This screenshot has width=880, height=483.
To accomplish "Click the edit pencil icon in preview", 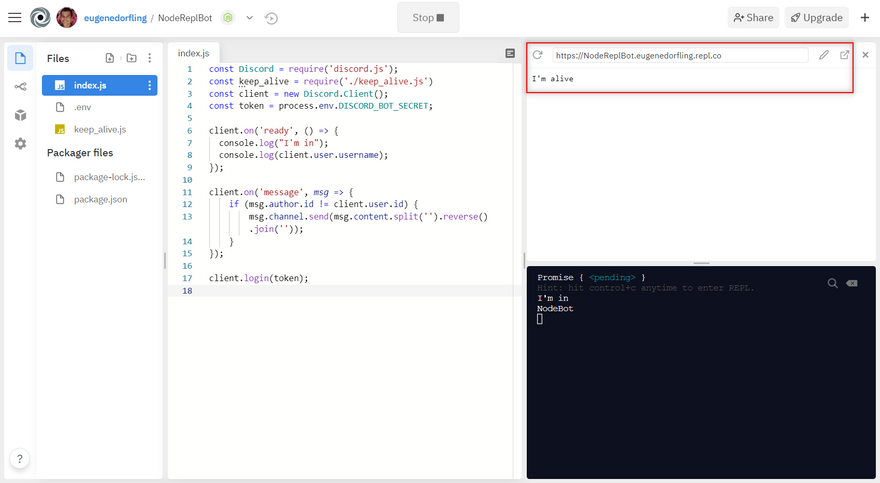I will click(x=824, y=55).
